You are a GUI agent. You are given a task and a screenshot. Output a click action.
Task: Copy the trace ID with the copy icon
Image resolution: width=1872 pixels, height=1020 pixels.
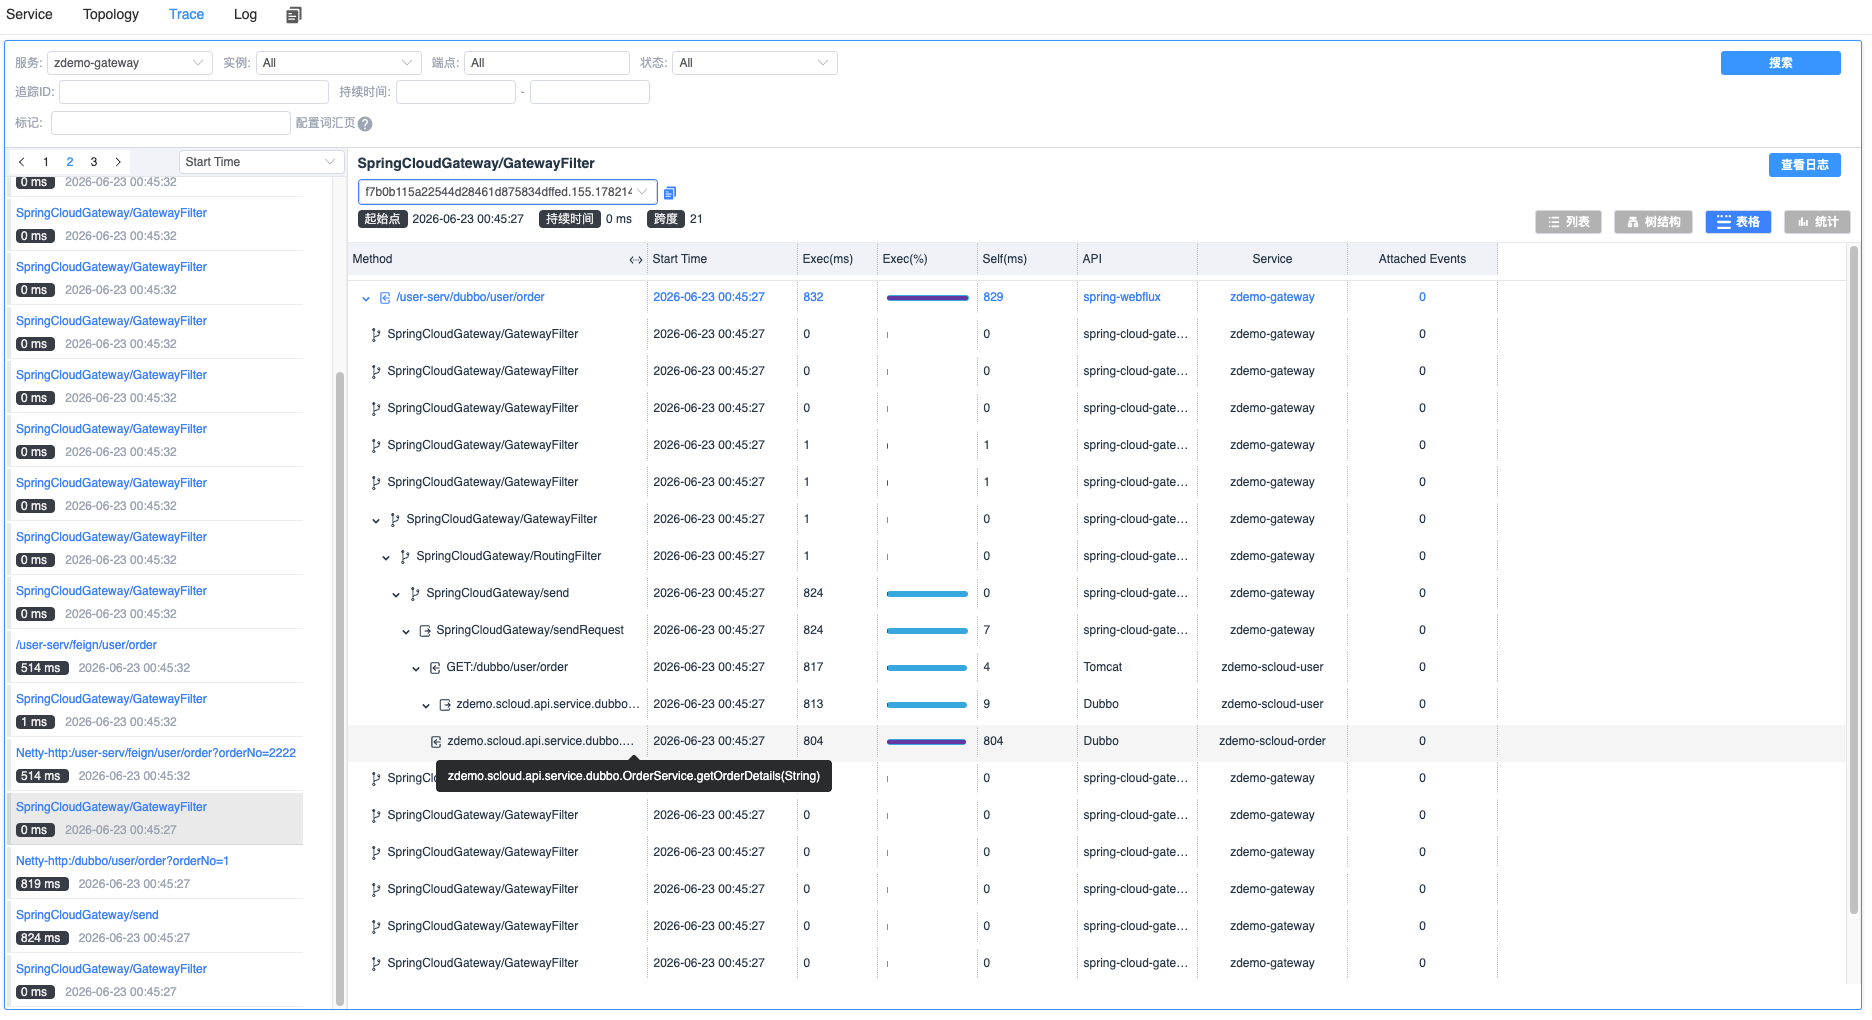(x=670, y=193)
